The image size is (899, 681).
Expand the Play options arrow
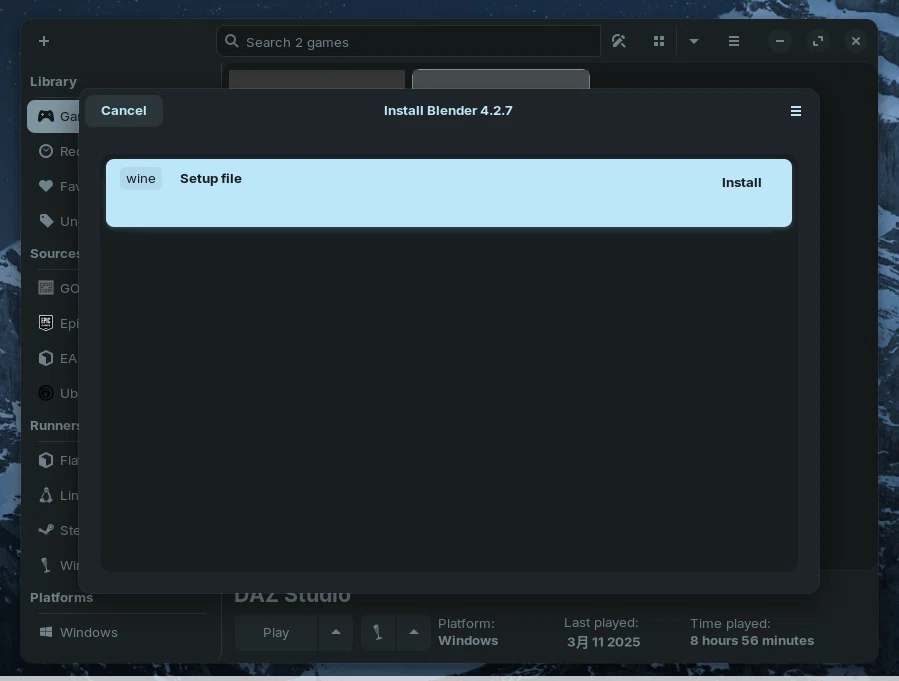(336, 632)
